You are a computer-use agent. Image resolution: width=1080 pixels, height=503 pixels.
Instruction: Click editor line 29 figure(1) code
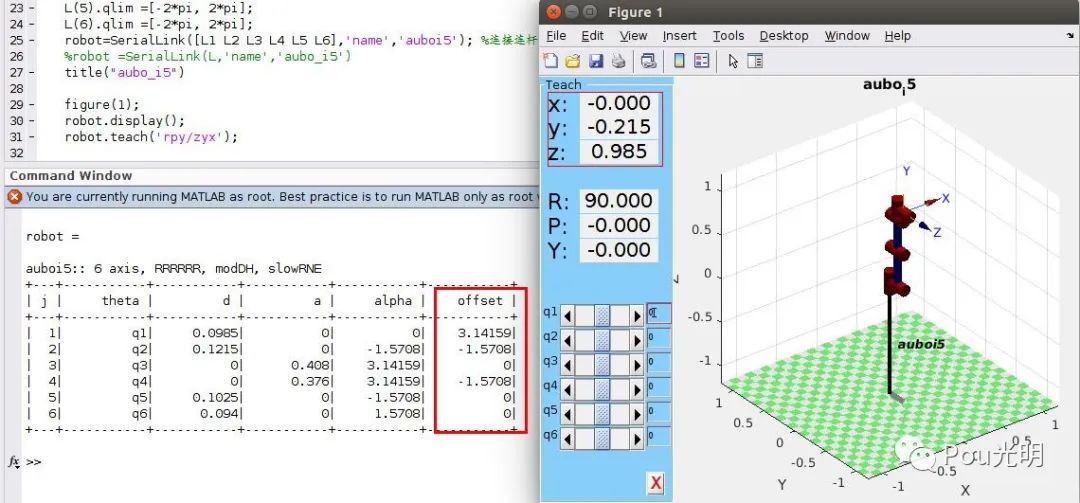(102, 105)
